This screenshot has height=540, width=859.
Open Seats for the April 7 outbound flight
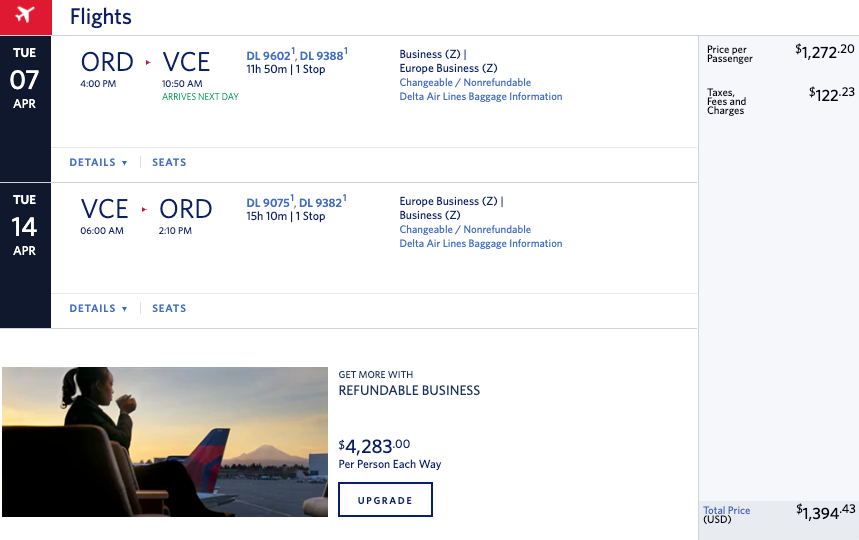coord(169,162)
